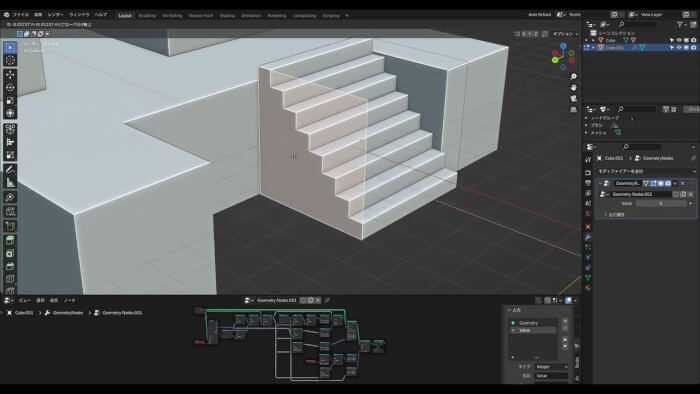Switch to the Sculpting workspace tab
This screenshot has width=700, height=394.
147,16
